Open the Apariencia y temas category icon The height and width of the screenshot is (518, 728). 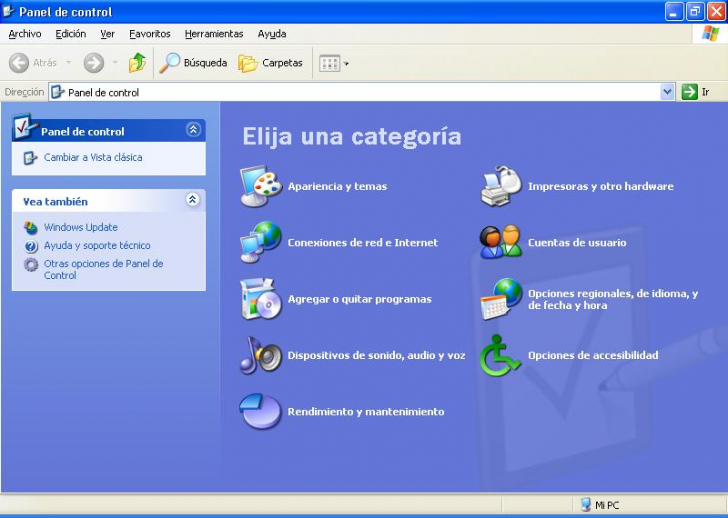coord(261,186)
